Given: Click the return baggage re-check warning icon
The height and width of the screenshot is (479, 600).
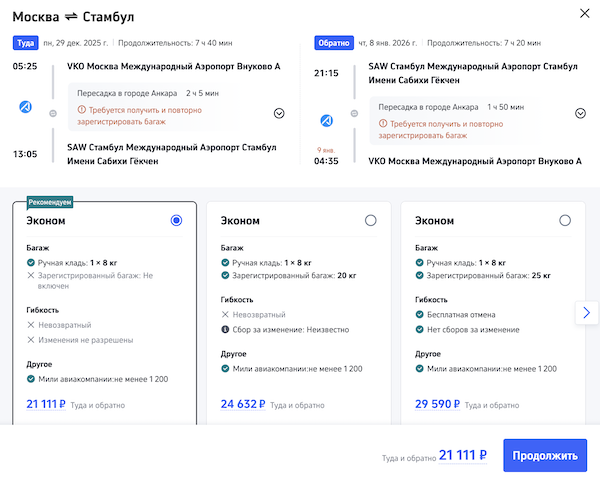Looking at the screenshot, I should pos(383,123).
